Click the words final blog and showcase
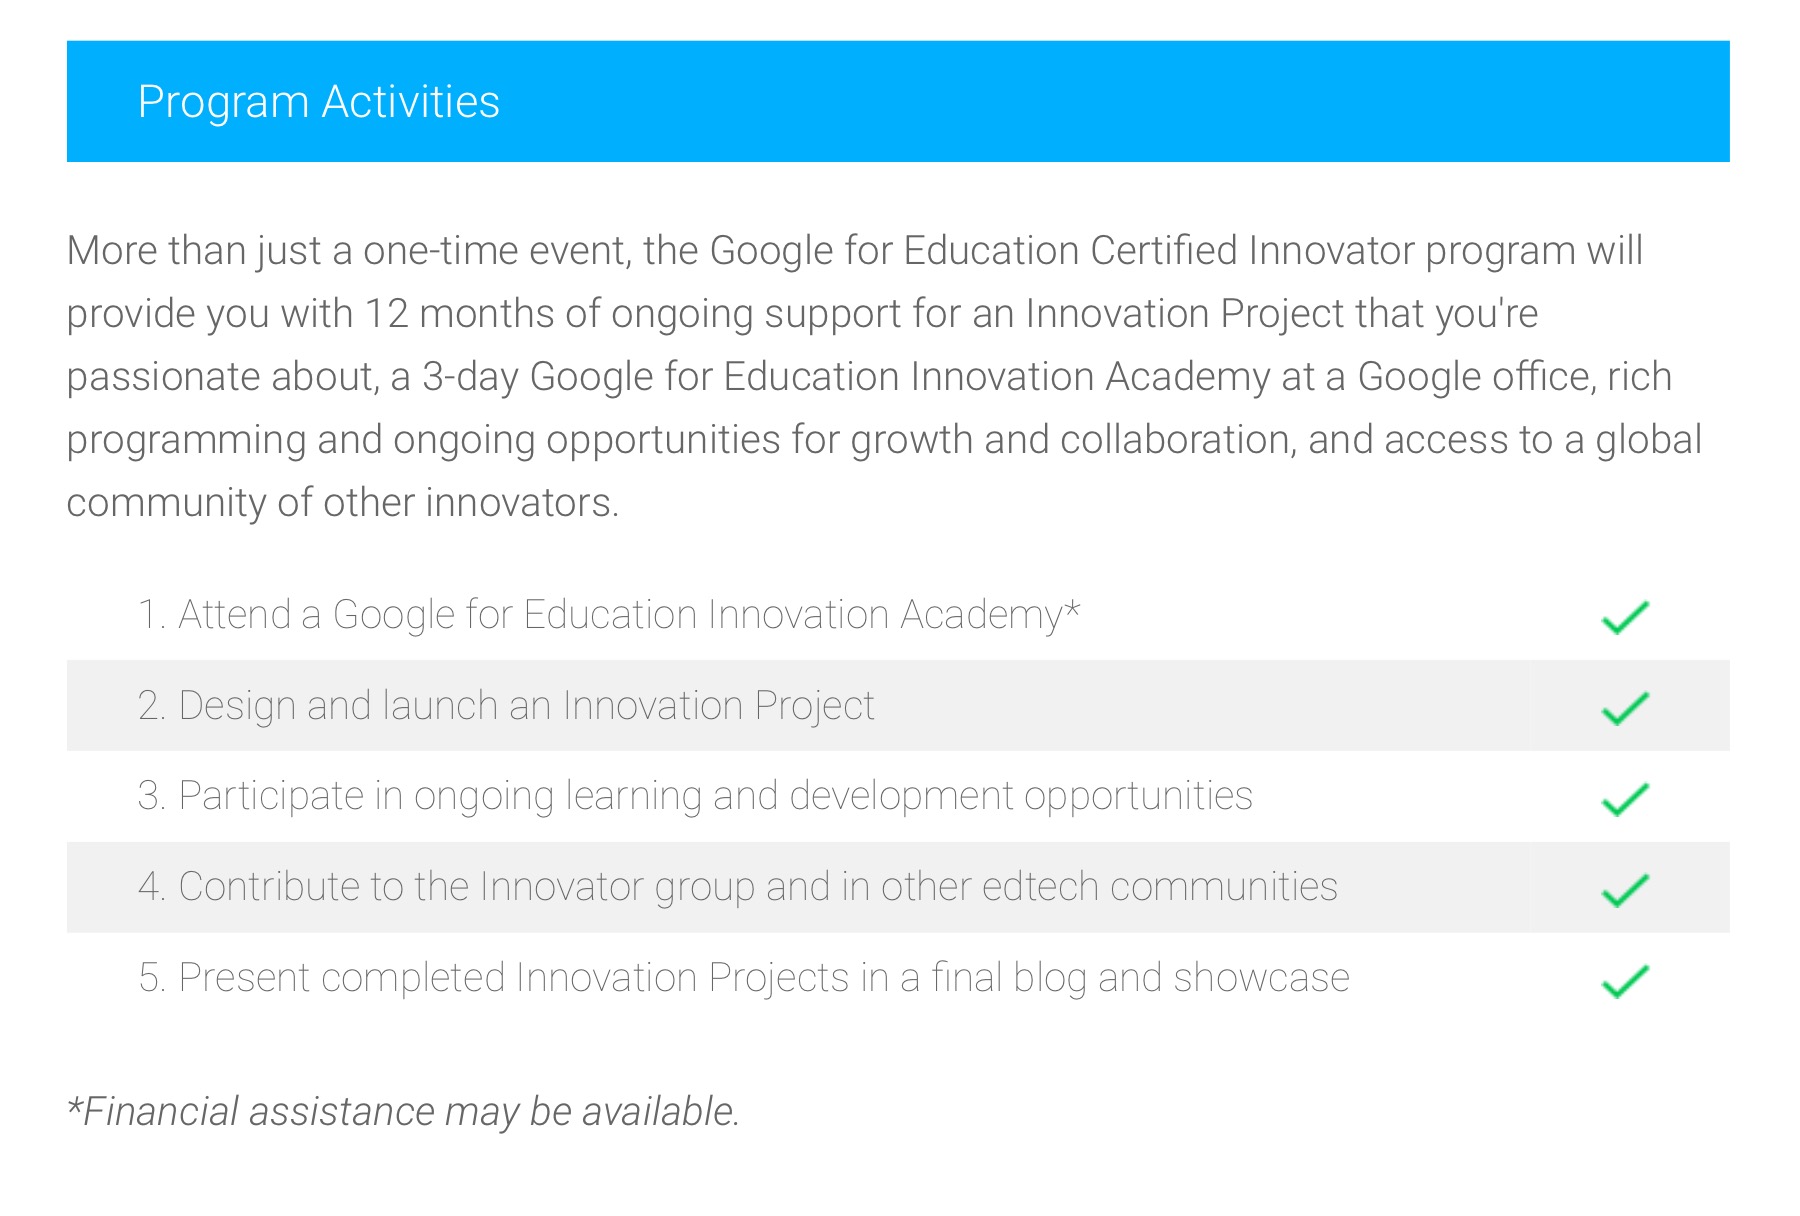The image size is (1800, 1216). pos(1141,978)
